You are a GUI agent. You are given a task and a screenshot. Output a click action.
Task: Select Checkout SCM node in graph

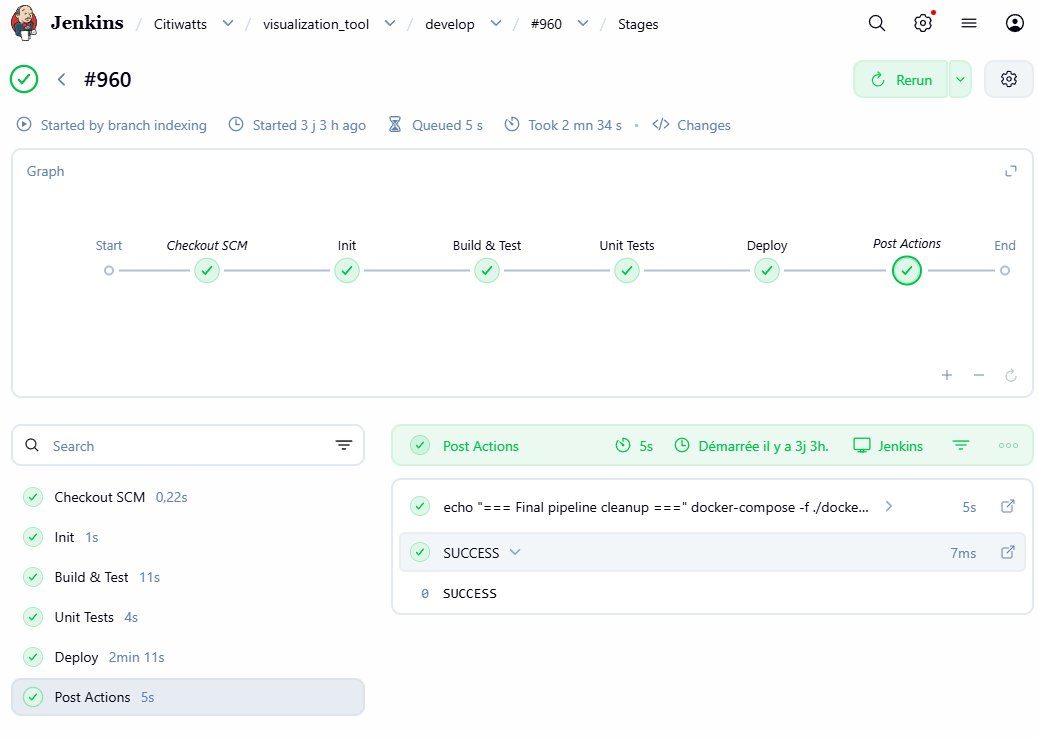click(207, 270)
